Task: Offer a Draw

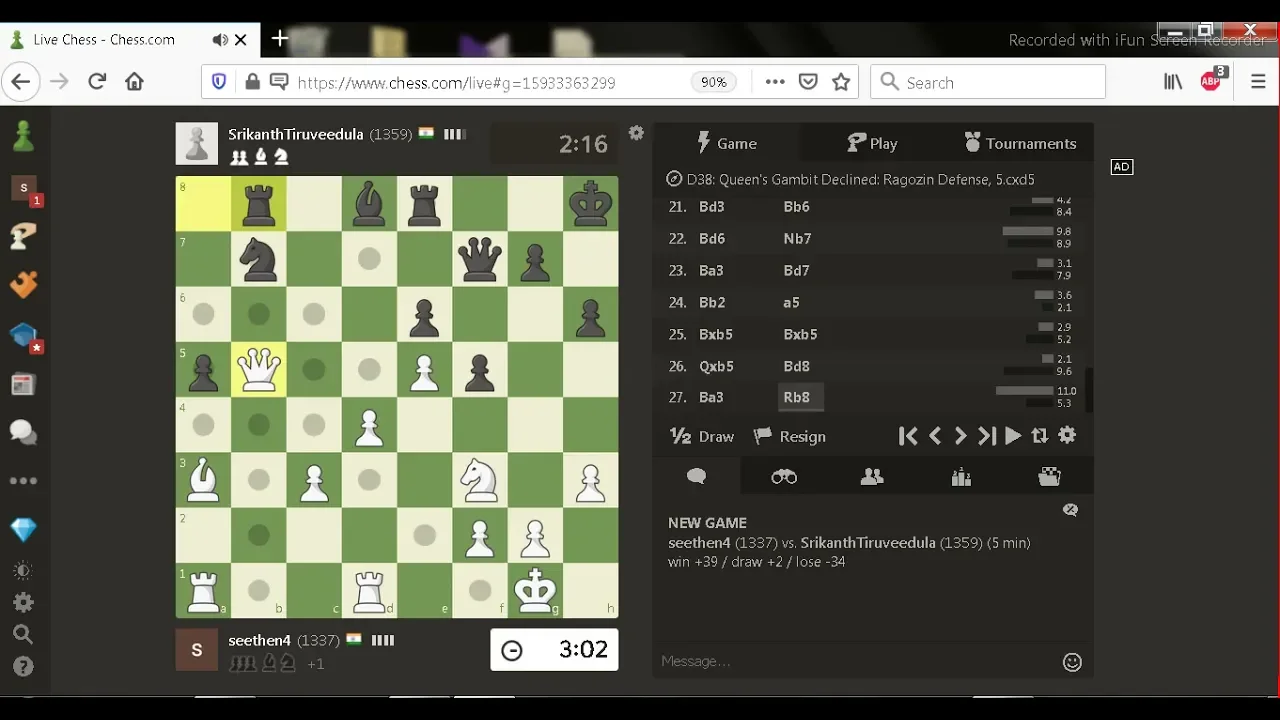Action: pyautogui.click(x=702, y=436)
